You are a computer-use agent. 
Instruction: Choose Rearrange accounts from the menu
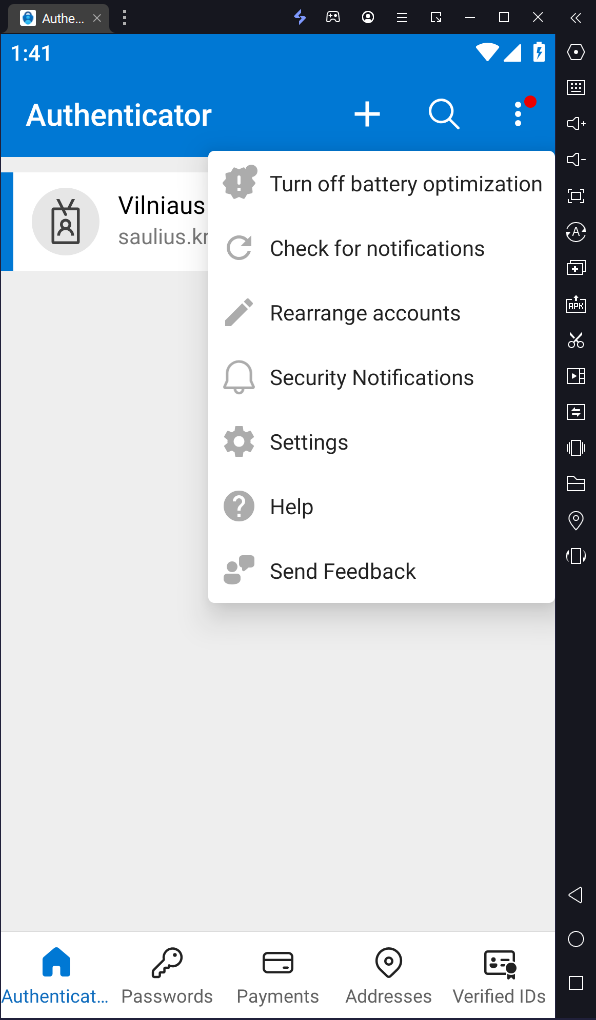click(365, 312)
